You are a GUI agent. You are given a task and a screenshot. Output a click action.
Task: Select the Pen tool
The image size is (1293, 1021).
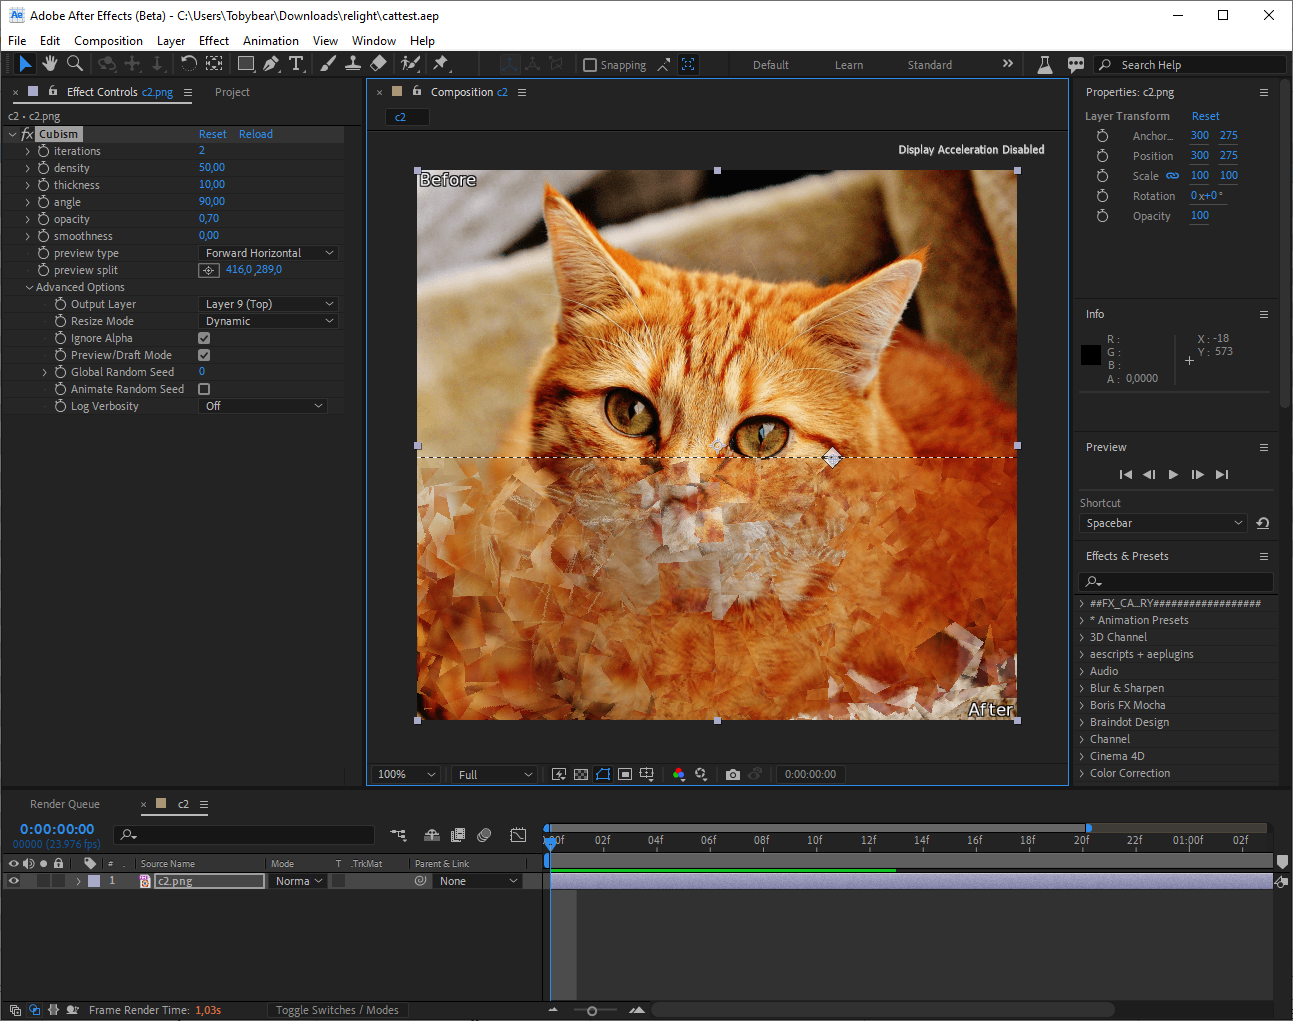click(271, 64)
